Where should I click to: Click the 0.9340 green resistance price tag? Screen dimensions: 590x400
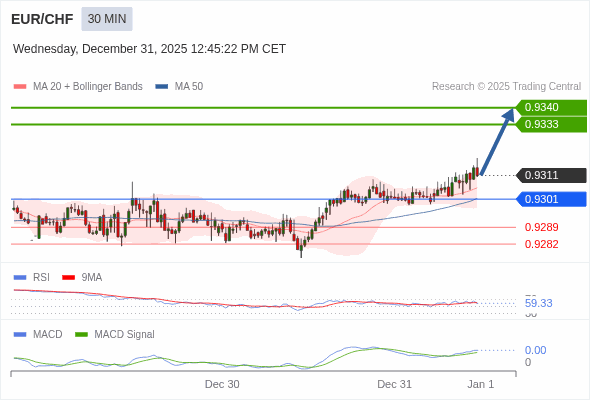click(551, 108)
